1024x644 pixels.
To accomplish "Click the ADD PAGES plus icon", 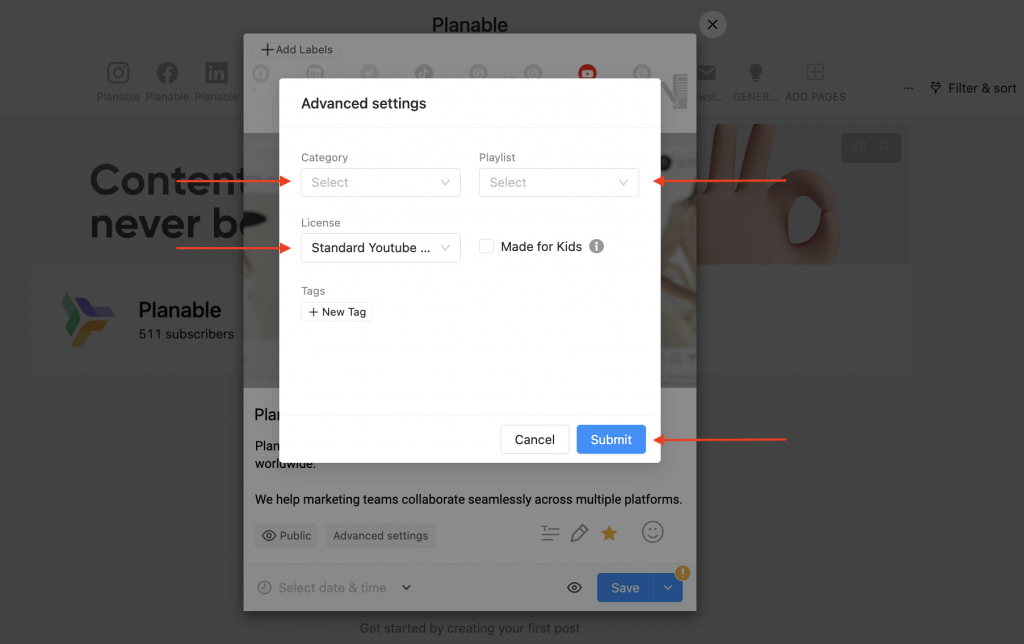I will 815,72.
